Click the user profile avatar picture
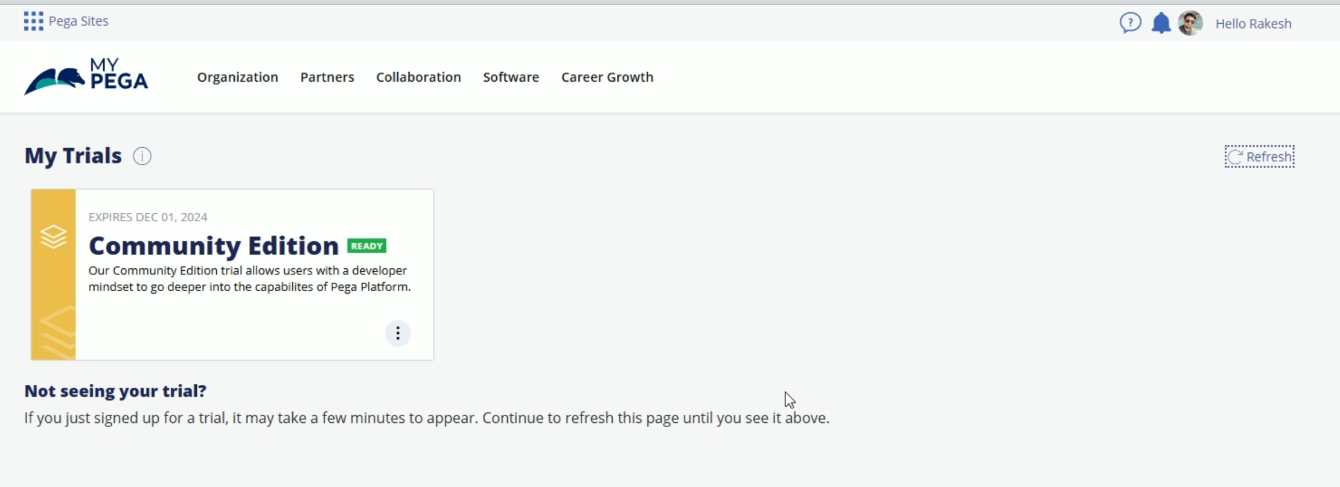Image resolution: width=1340 pixels, height=487 pixels. click(1189, 23)
